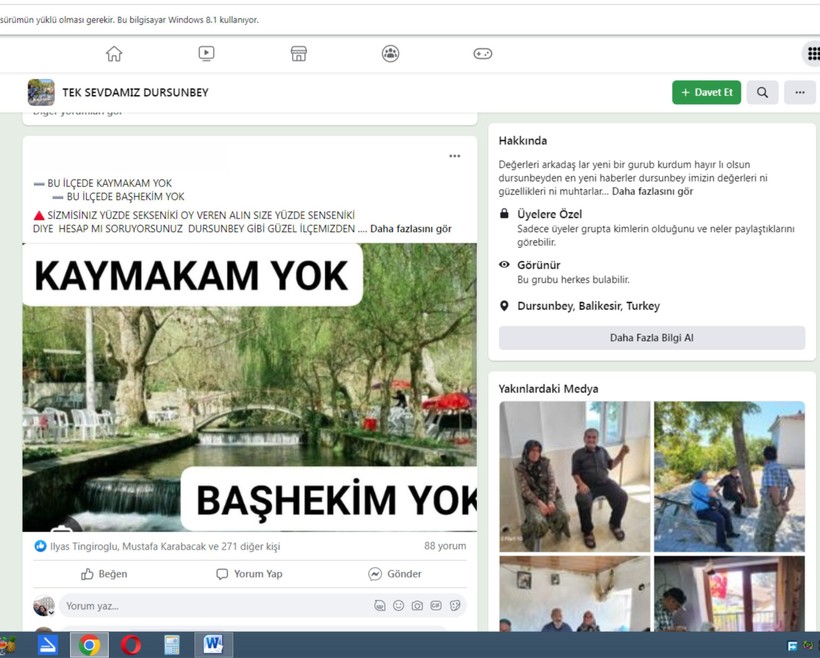820x658 pixels.
Task: Open the media photo of a person by a doorway
Action: click(x=730, y=593)
